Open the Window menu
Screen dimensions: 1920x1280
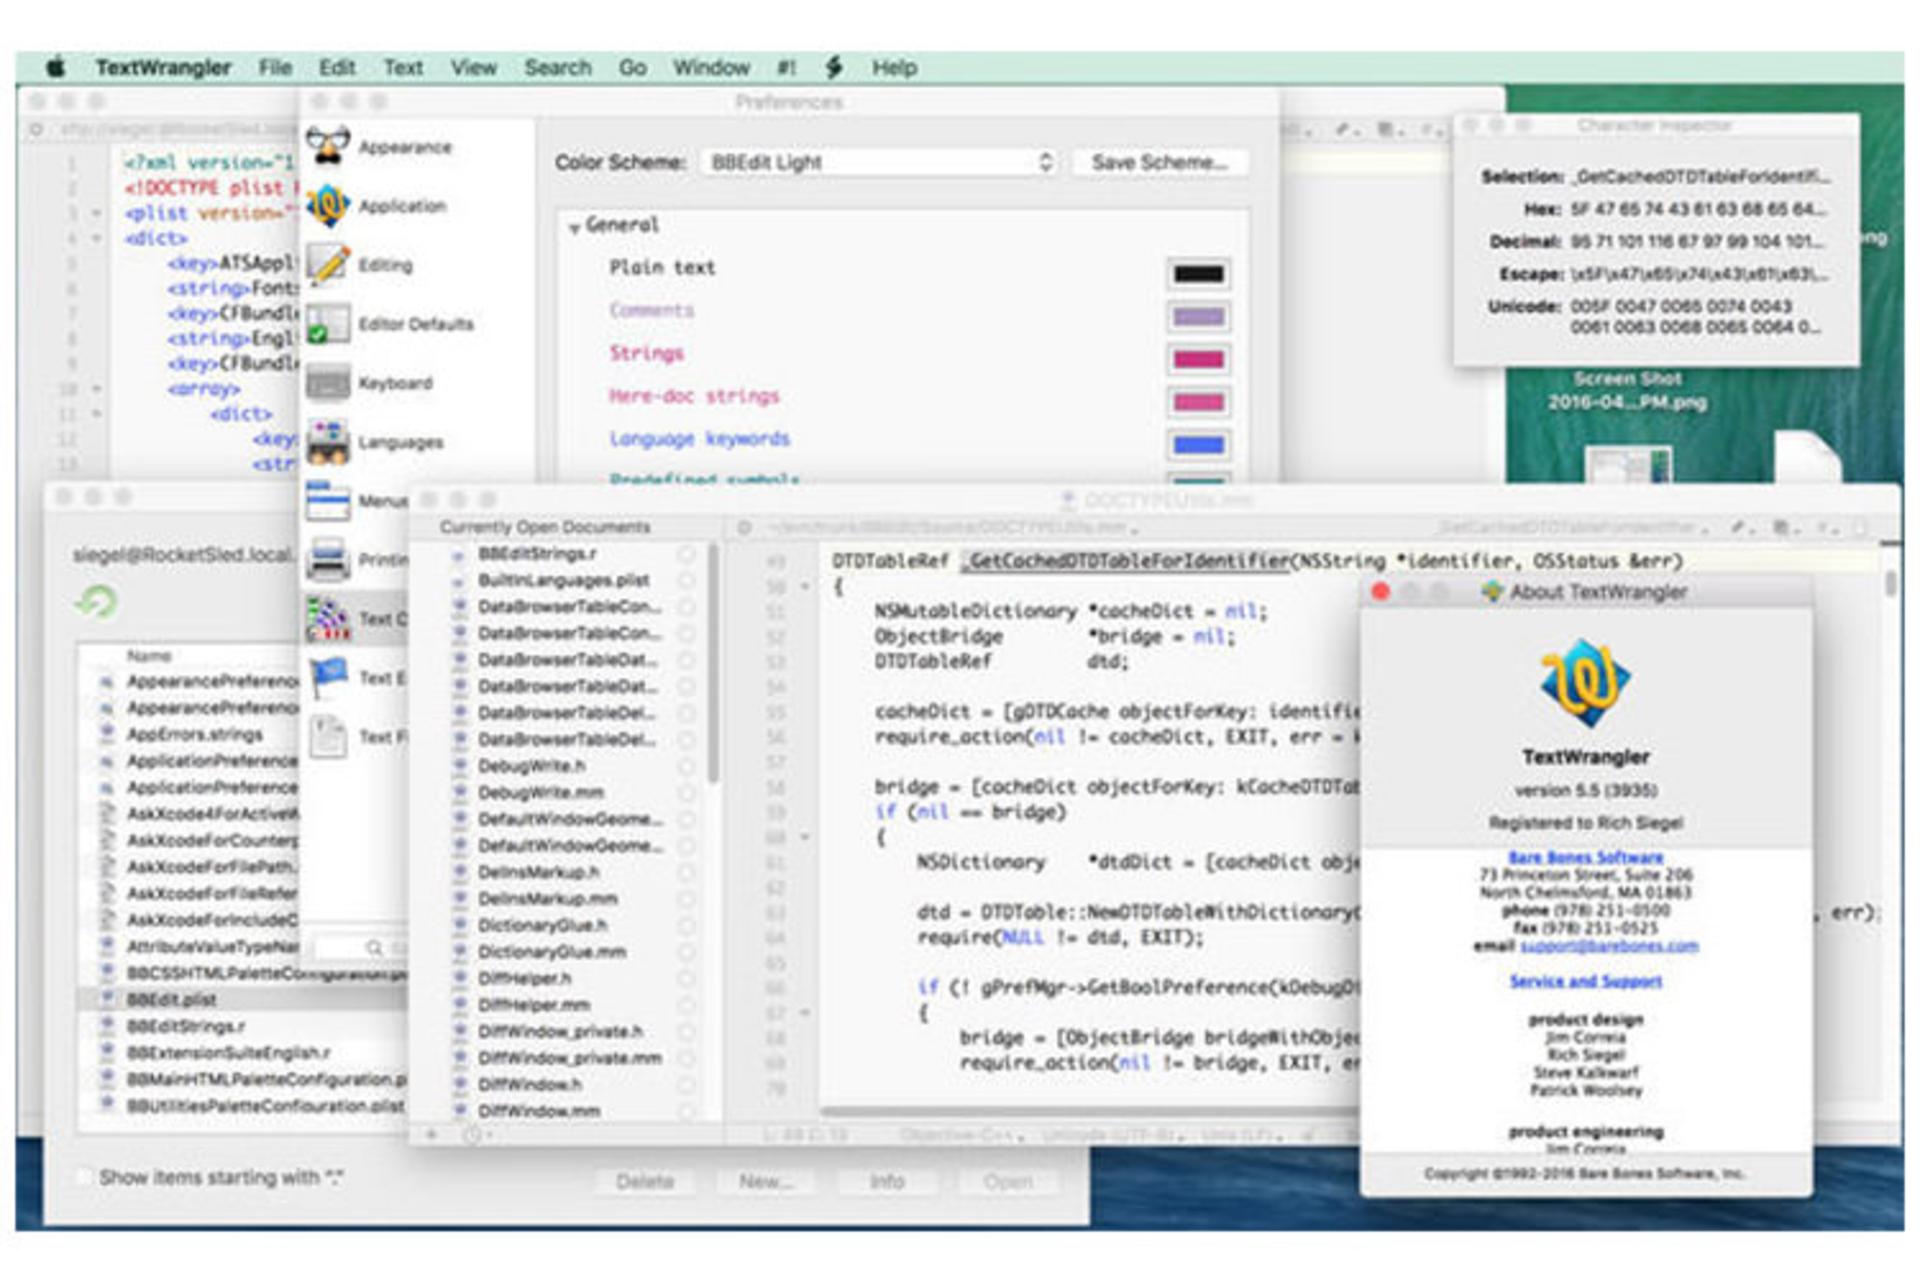711,67
